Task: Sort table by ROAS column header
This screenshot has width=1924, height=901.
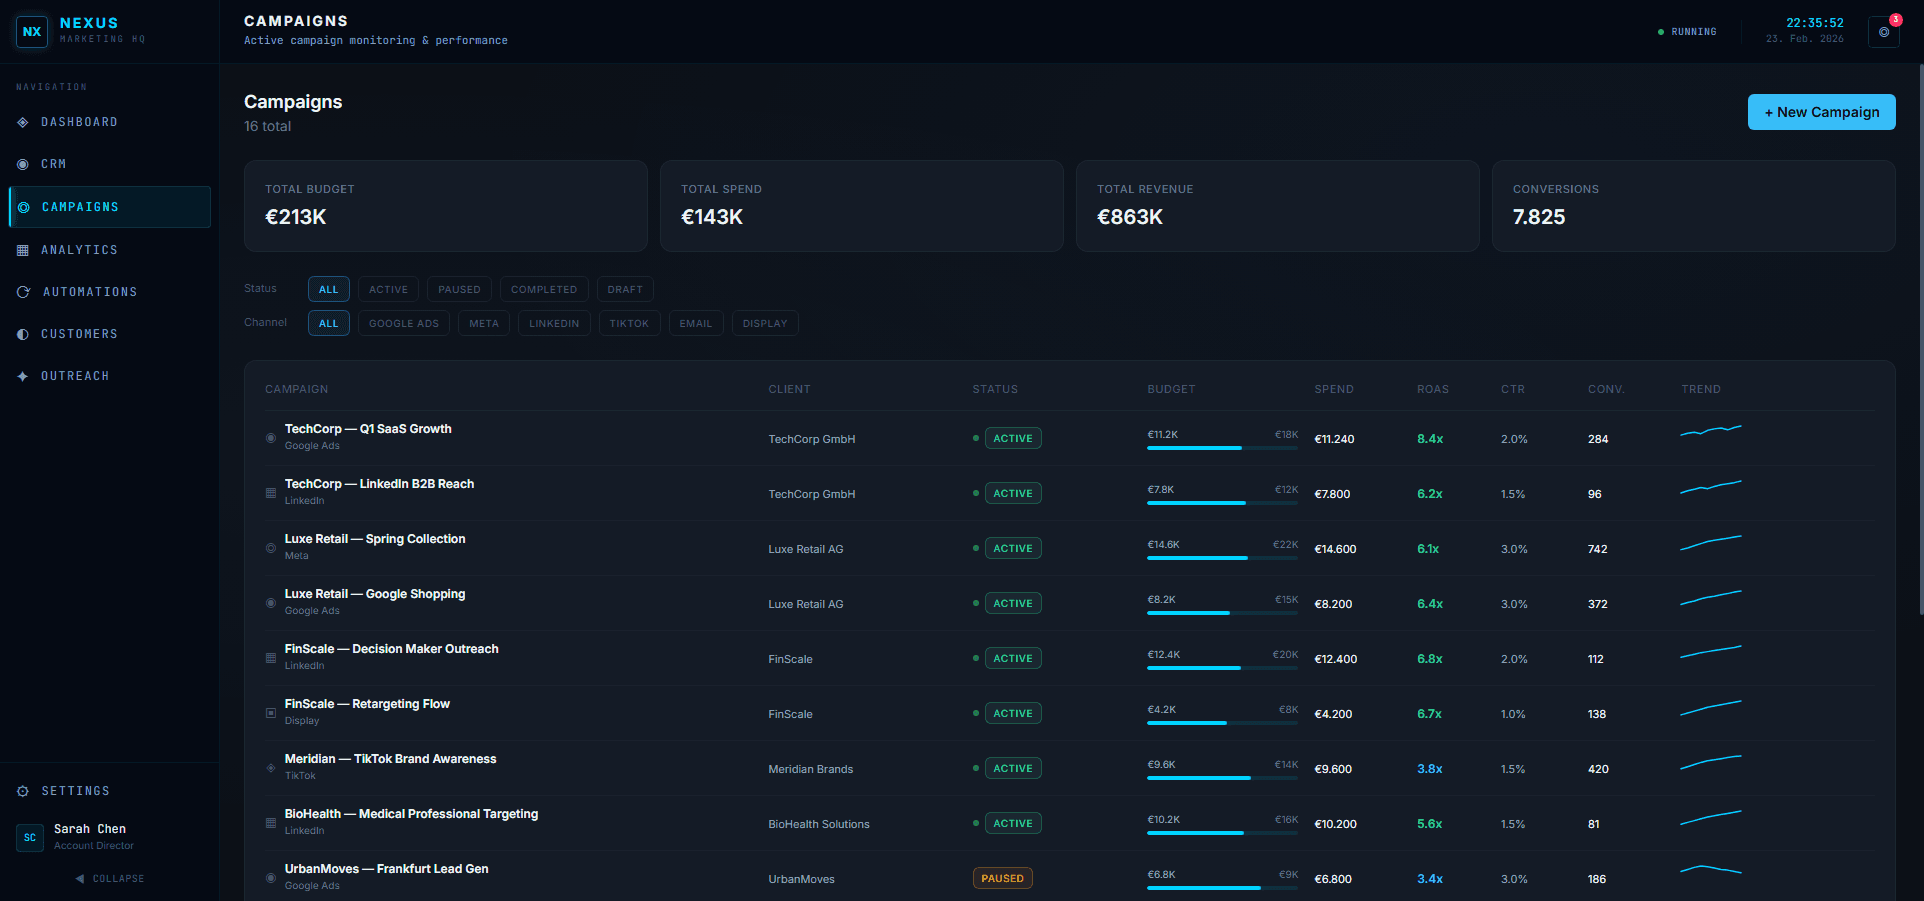Action: (1432, 389)
